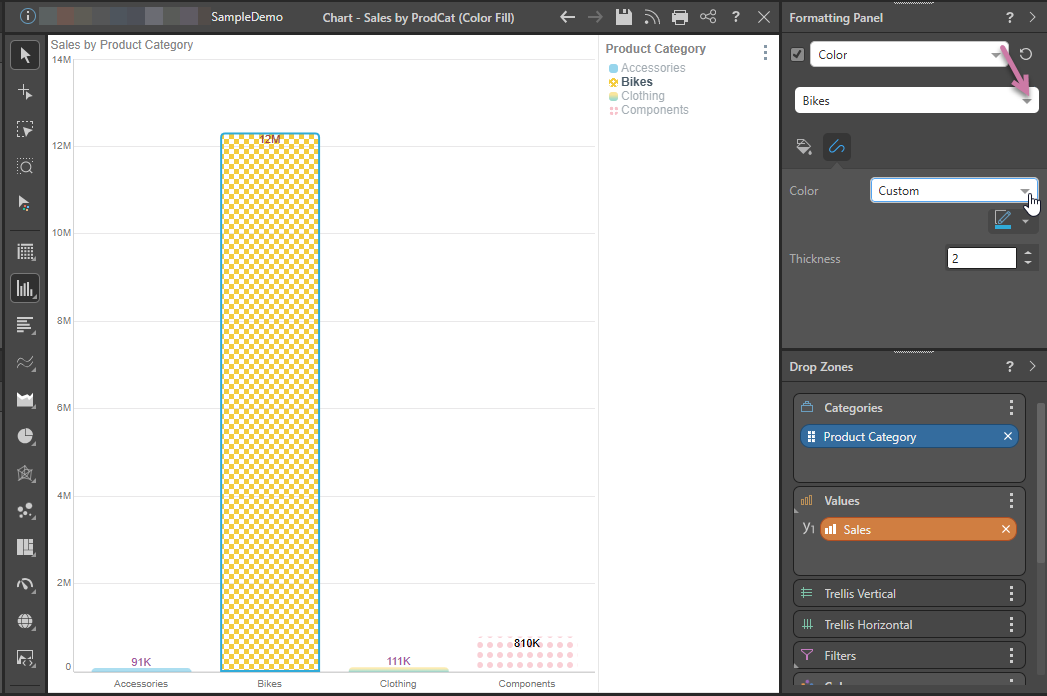This screenshot has height=696, width=1047.
Task: Open the Share icon in the header
Action: click(708, 17)
